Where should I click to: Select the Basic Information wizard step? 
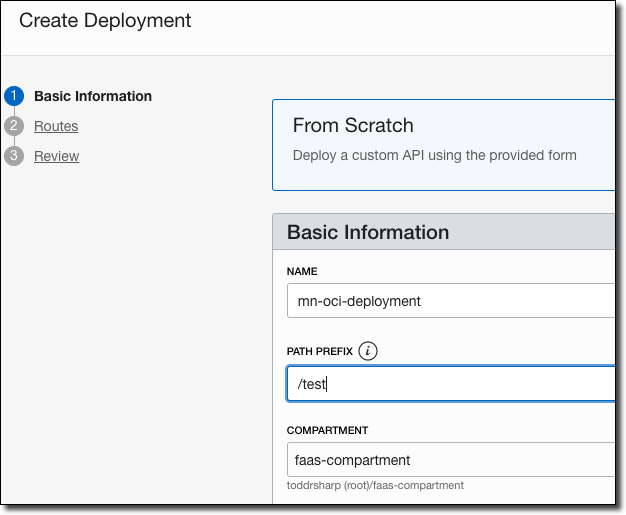click(x=93, y=97)
